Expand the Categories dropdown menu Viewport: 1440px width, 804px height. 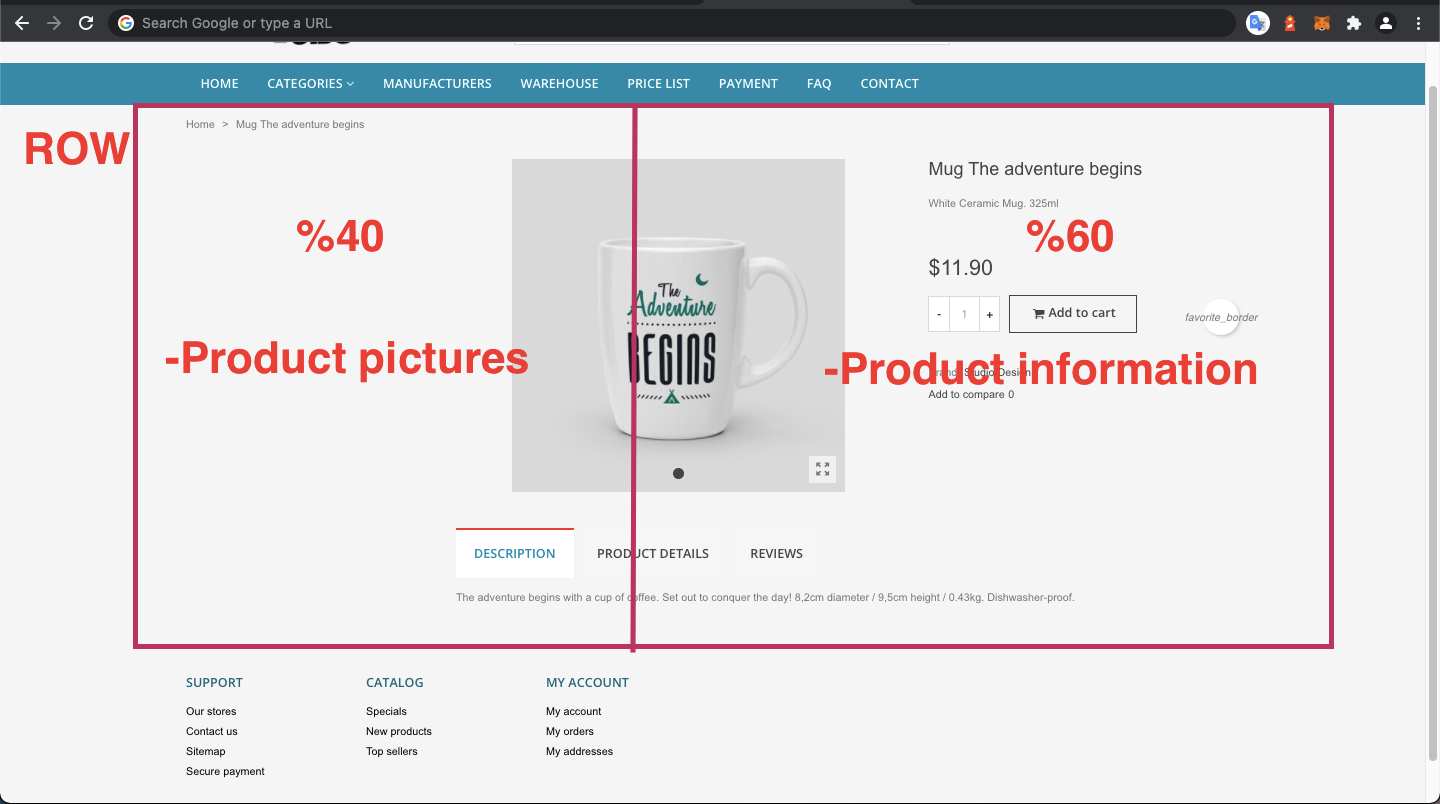(x=310, y=83)
